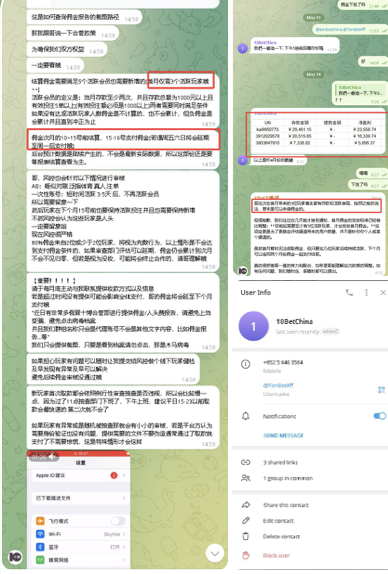Viewport: 388px width, 574px height.
Task: Click the purple avatar beside the May 13 message
Action: click(x=243, y=48)
